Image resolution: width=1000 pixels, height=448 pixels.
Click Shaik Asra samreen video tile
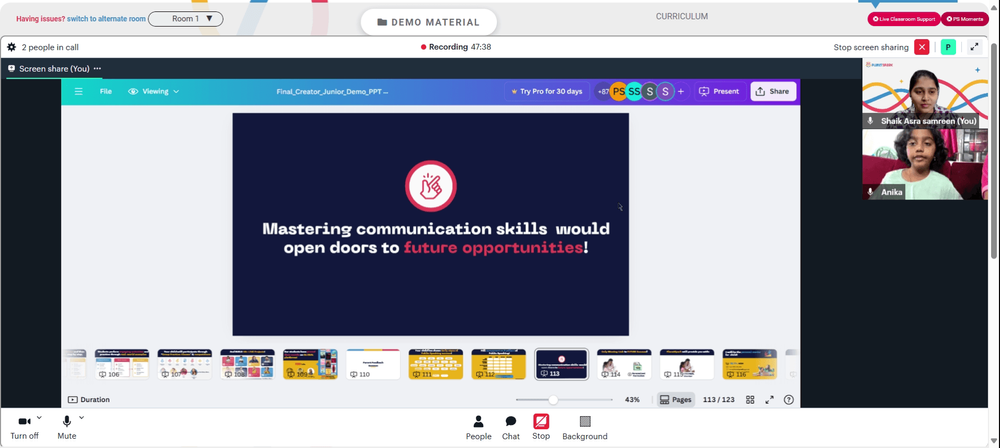(925, 93)
